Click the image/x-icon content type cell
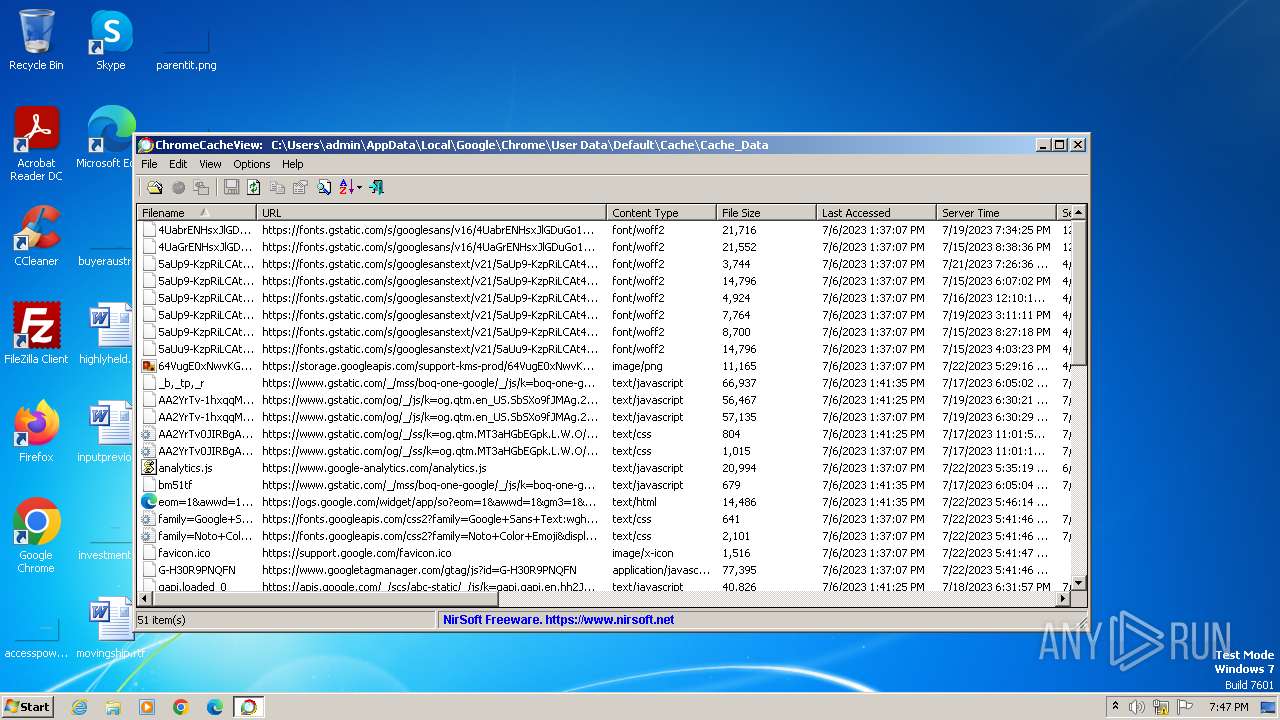 pyautogui.click(x=643, y=553)
